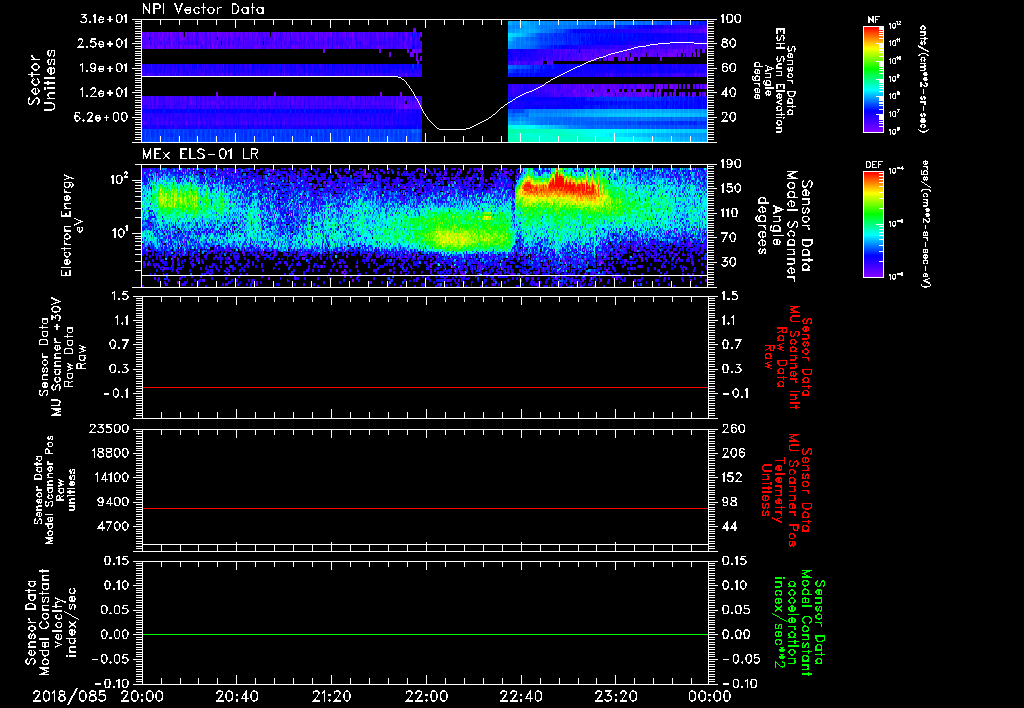Click the '23:20' time tick label
The width and height of the screenshot is (1024, 708).
[x=615, y=696]
